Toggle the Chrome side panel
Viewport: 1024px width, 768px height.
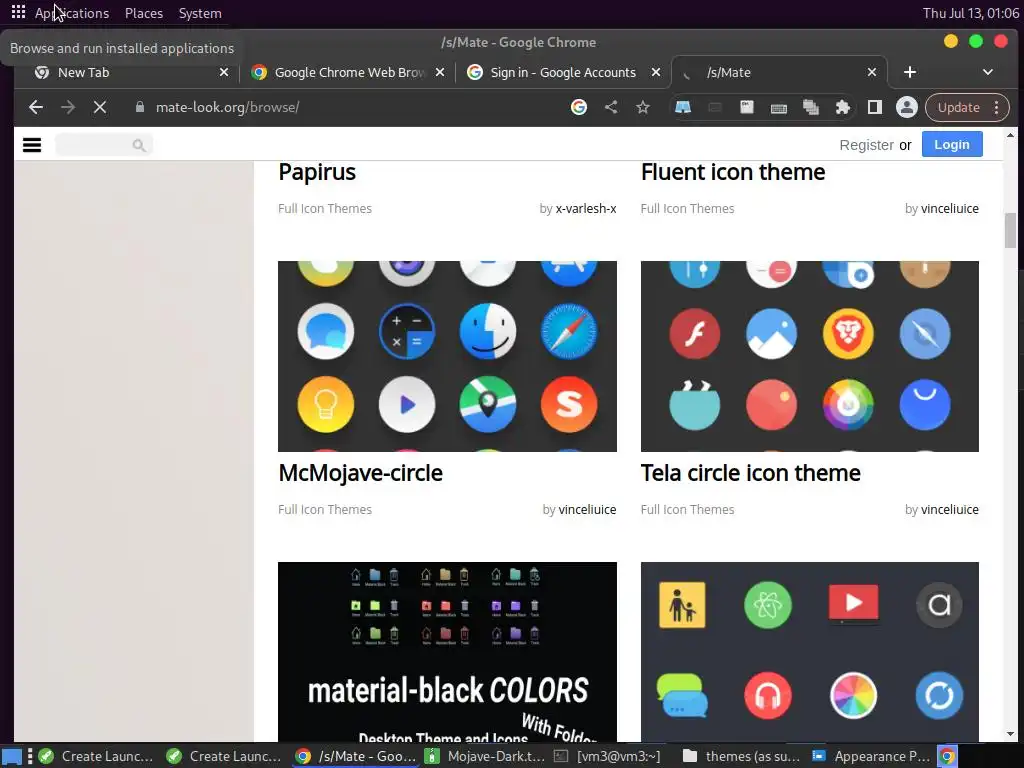(x=874, y=107)
